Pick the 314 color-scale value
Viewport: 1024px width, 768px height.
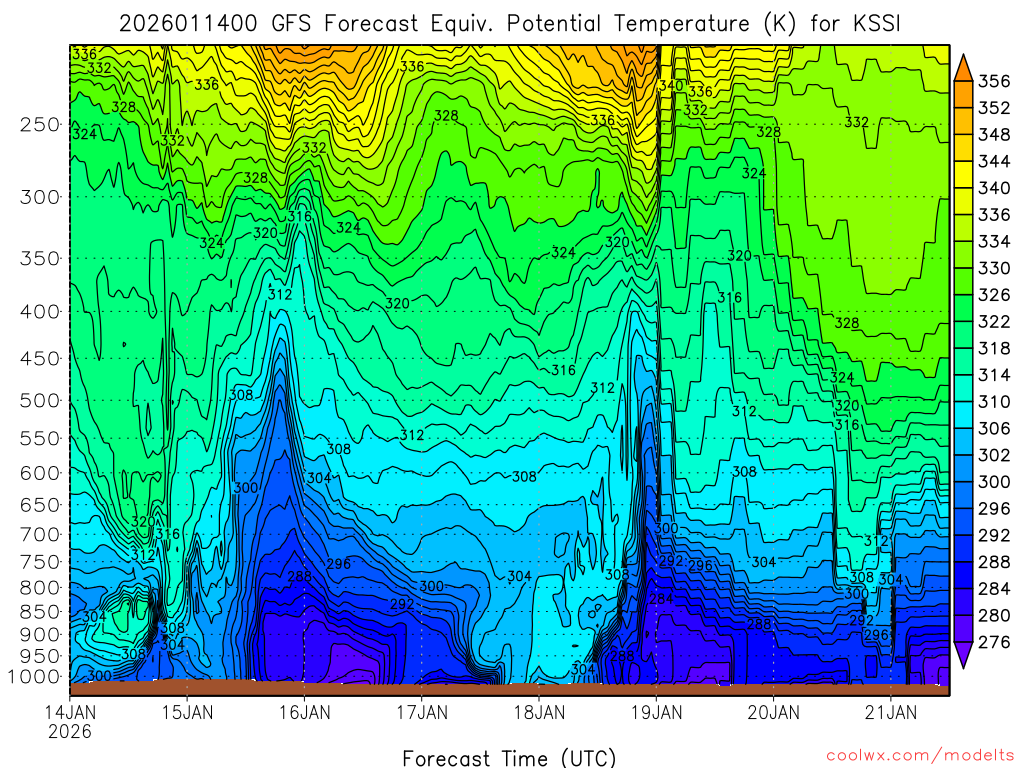click(x=993, y=375)
